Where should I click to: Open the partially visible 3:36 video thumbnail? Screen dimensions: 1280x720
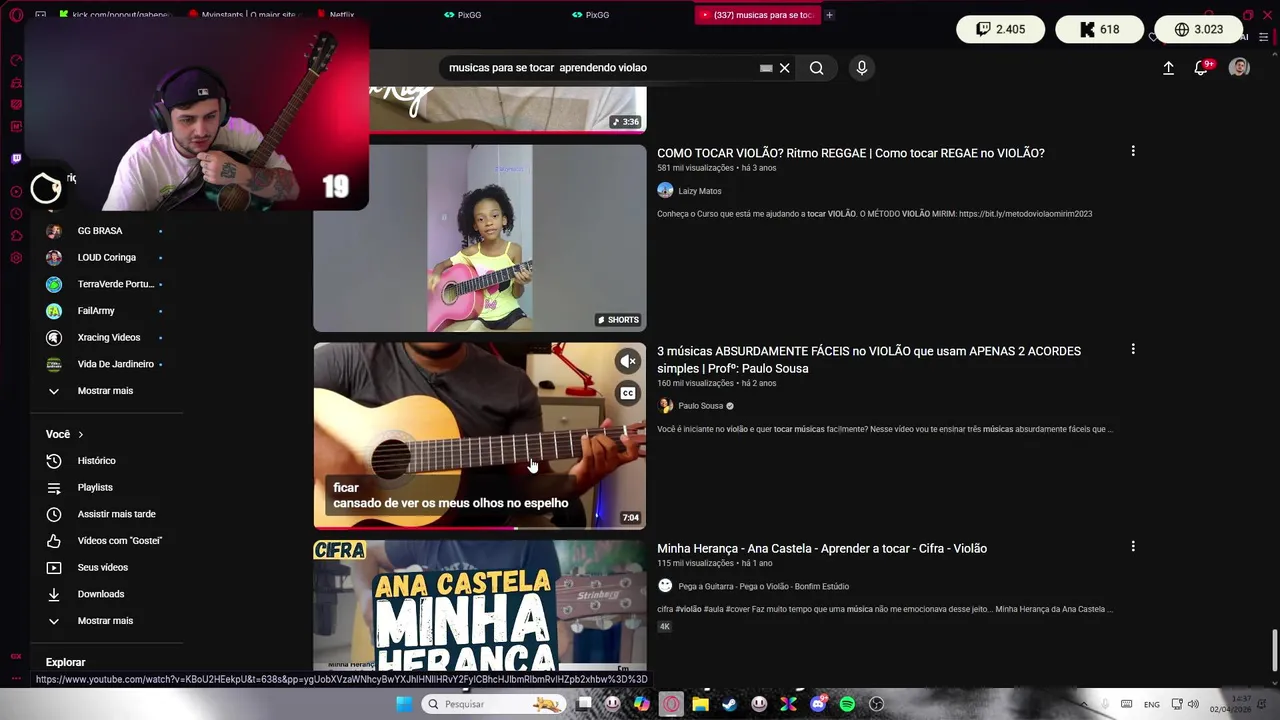pyautogui.click(x=508, y=108)
